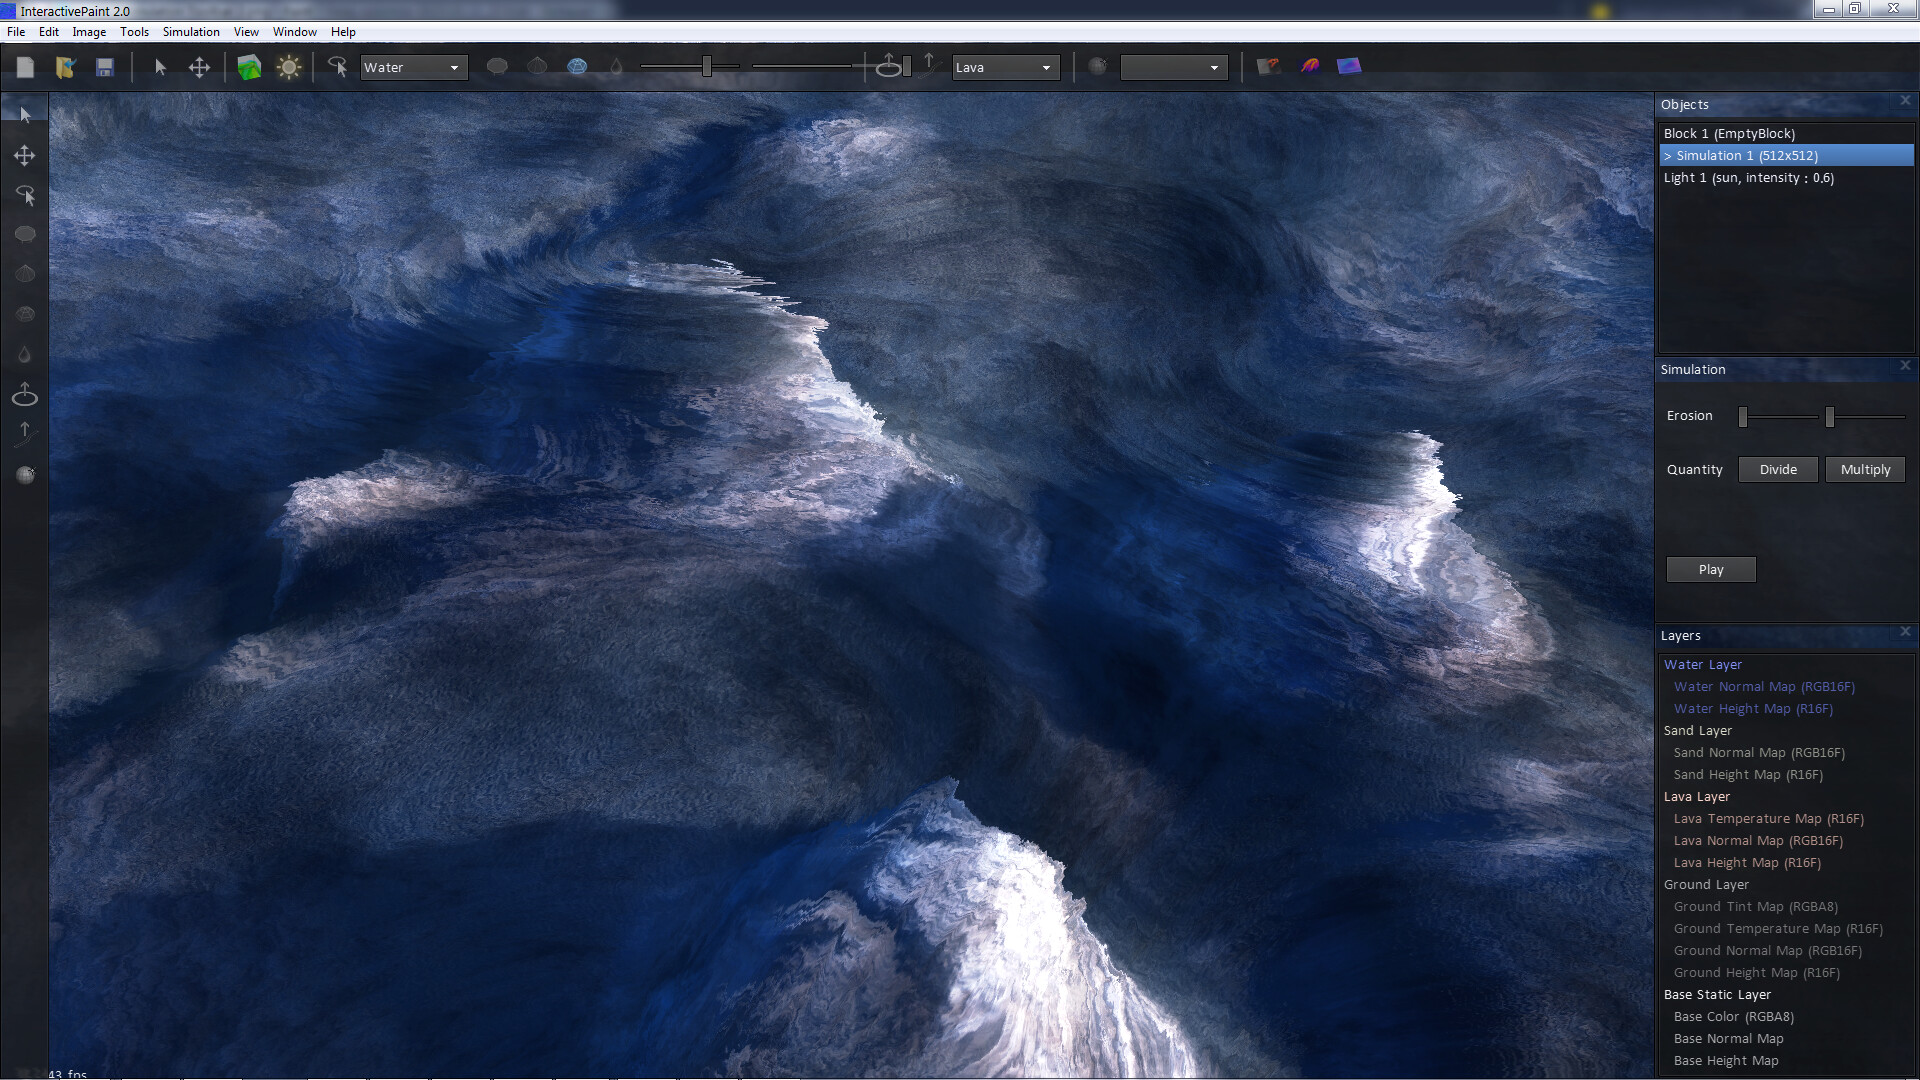Open the Water material dropdown
Viewport: 1920px width, 1080px height.
click(x=413, y=67)
